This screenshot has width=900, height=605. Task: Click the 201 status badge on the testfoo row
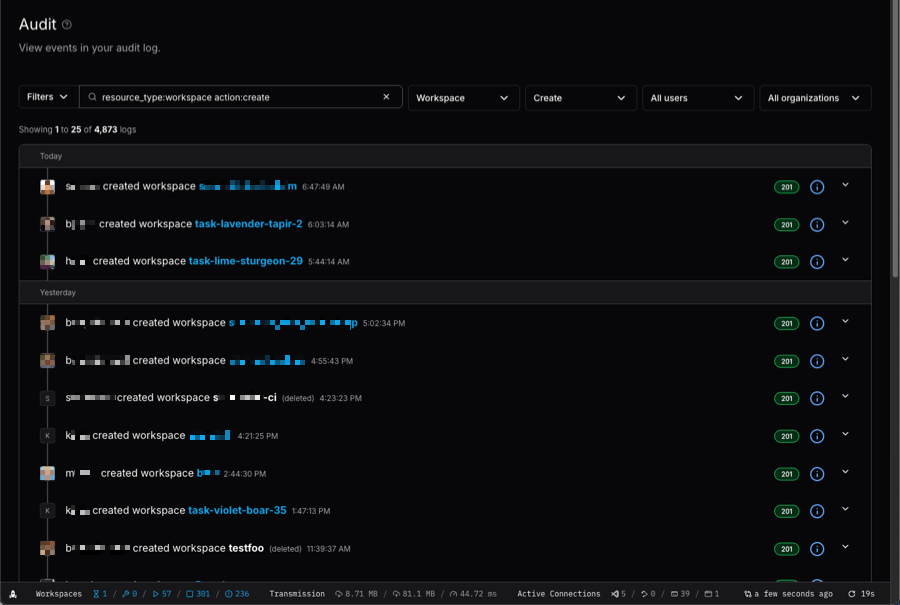pyautogui.click(x=786, y=547)
